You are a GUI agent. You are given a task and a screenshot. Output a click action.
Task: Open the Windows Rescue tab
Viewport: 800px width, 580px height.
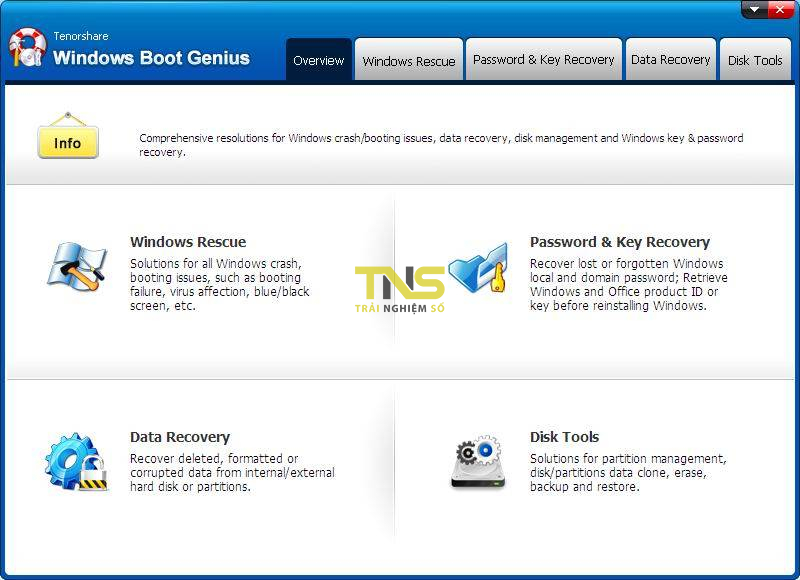pyautogui.click(x=409, y=60)
